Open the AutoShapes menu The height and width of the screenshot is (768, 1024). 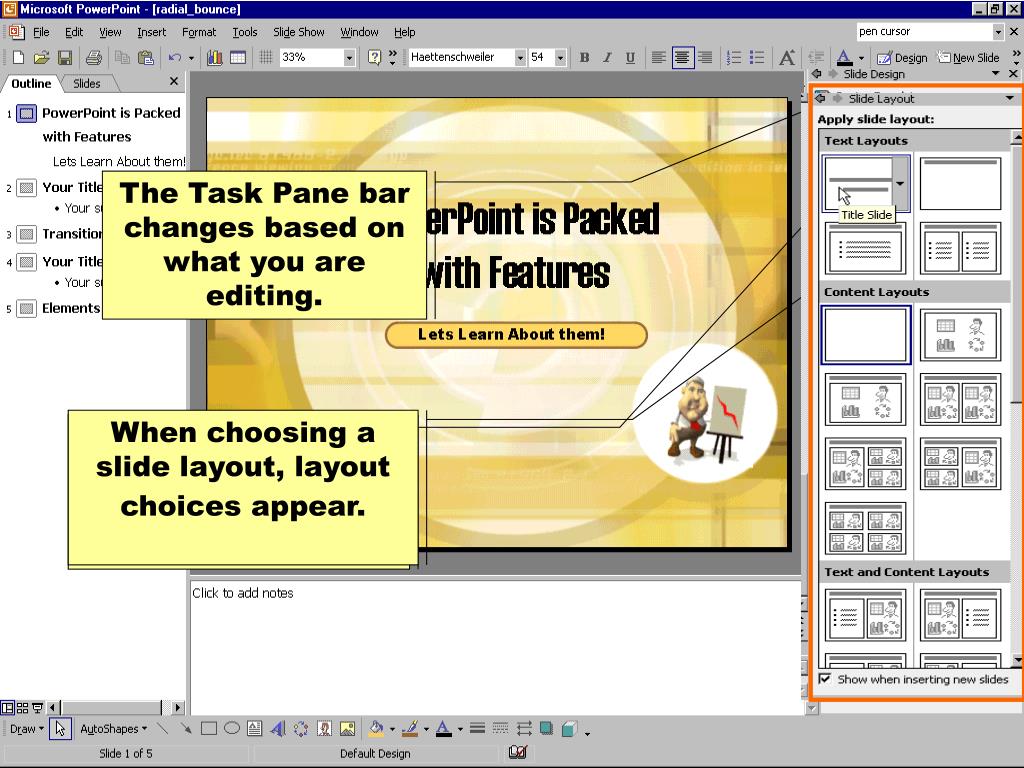click(x=113, y=729)
